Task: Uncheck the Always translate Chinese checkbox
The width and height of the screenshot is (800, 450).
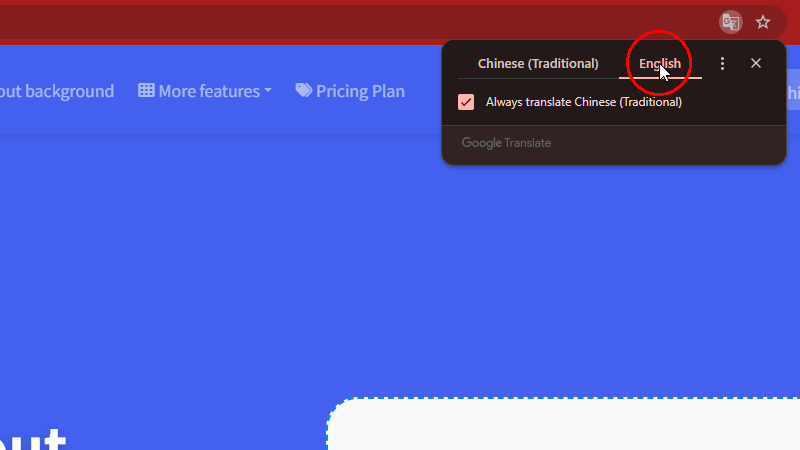Action: pos(466,102)
